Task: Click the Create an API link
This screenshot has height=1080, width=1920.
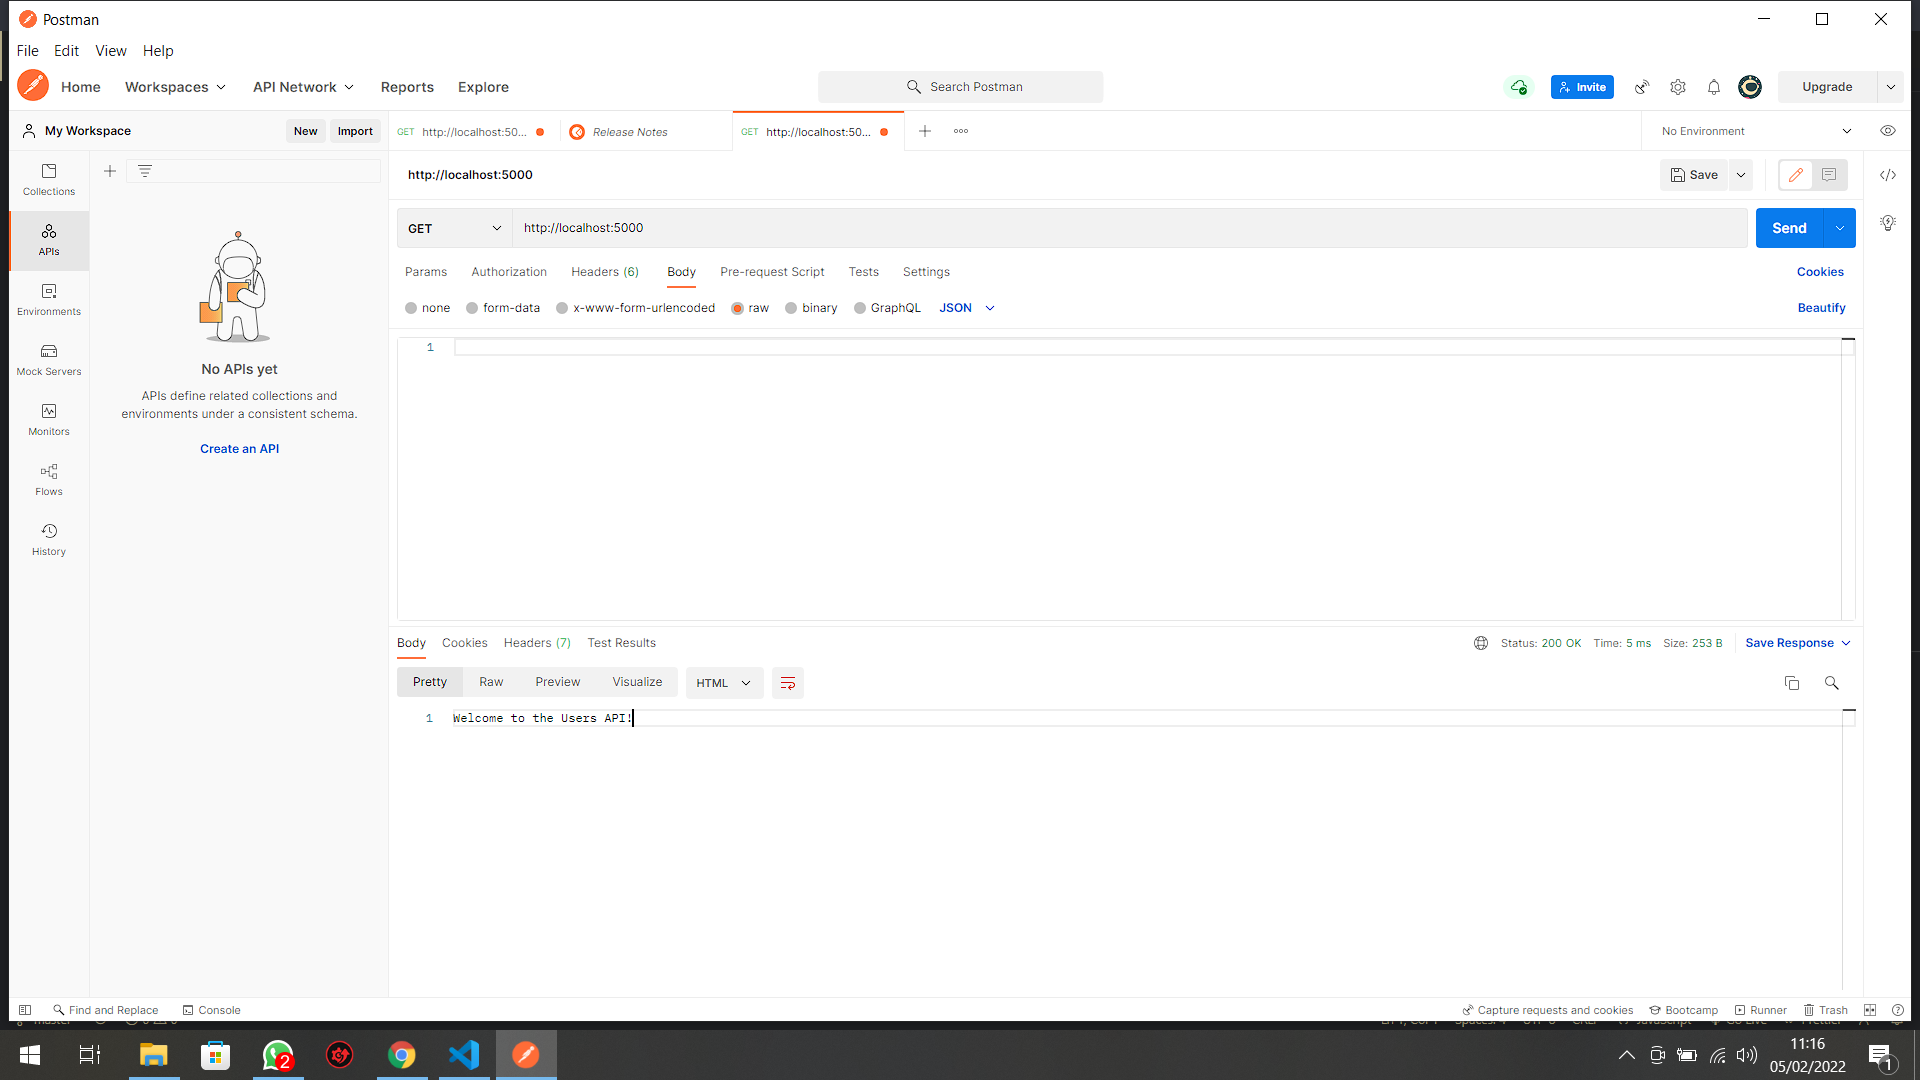Action: click(x=239, y=449)
